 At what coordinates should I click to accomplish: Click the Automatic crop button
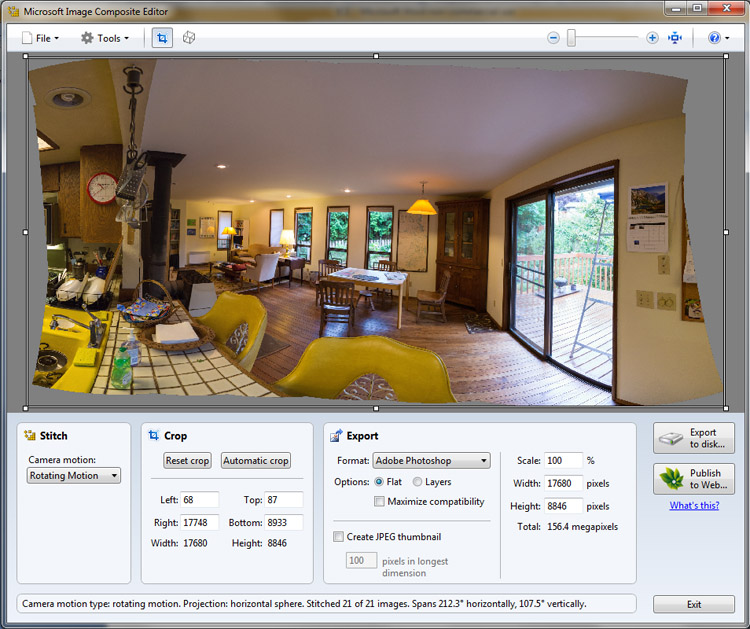click(256, 461)
